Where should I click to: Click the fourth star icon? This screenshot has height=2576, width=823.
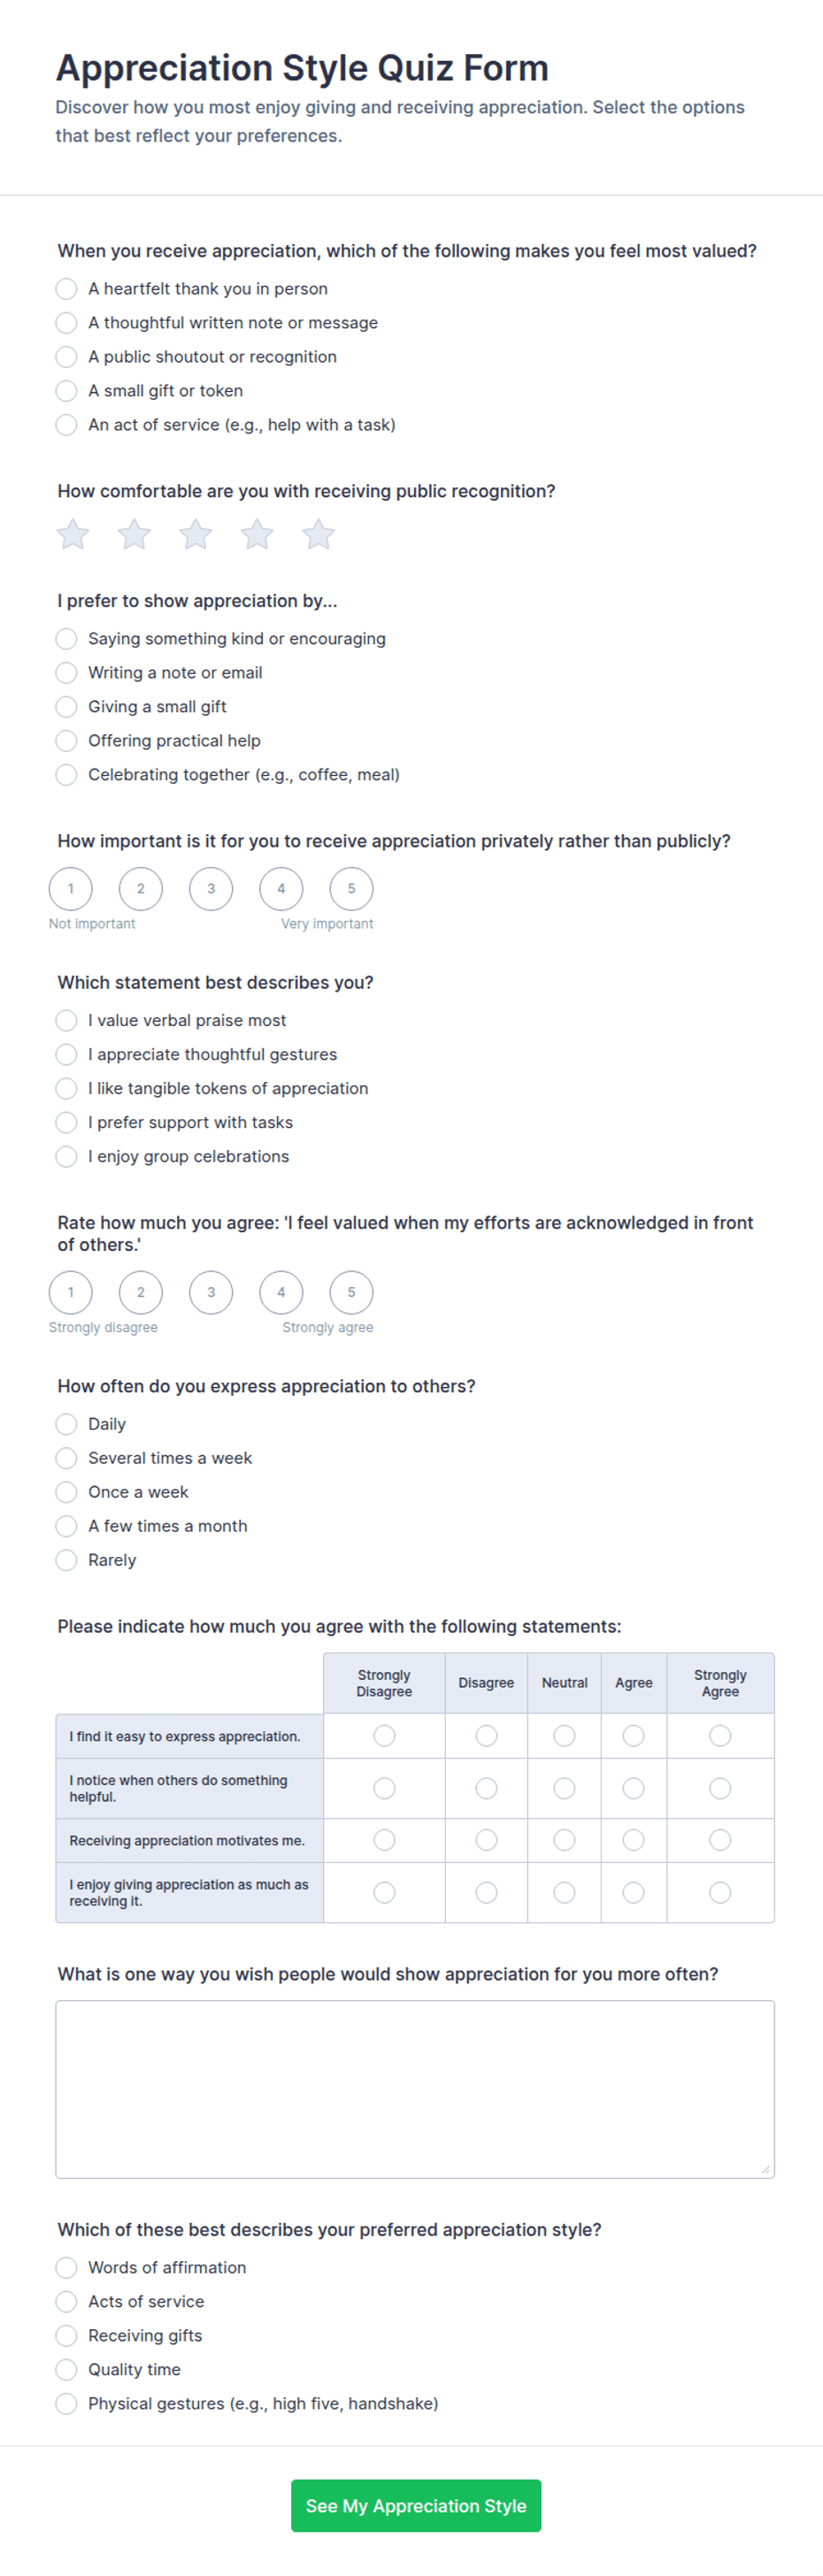[257, 534]
